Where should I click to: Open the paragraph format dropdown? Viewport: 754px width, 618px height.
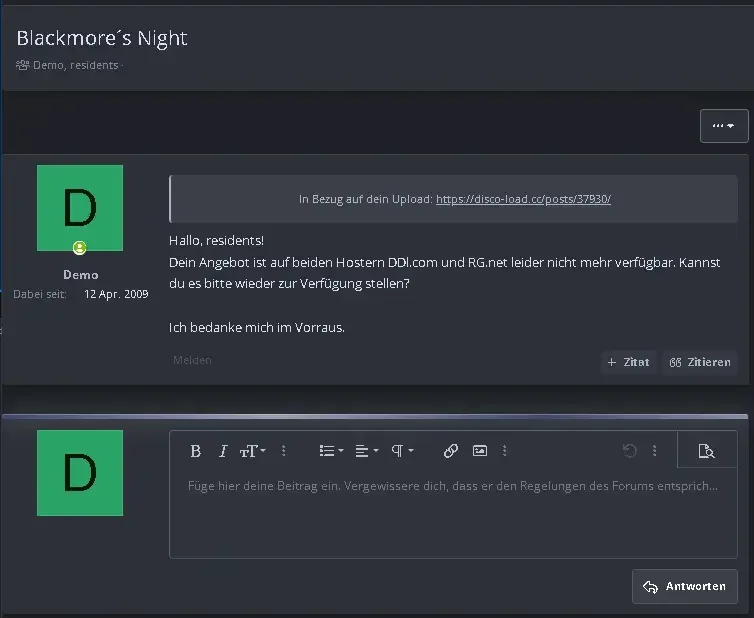(402, 451)
